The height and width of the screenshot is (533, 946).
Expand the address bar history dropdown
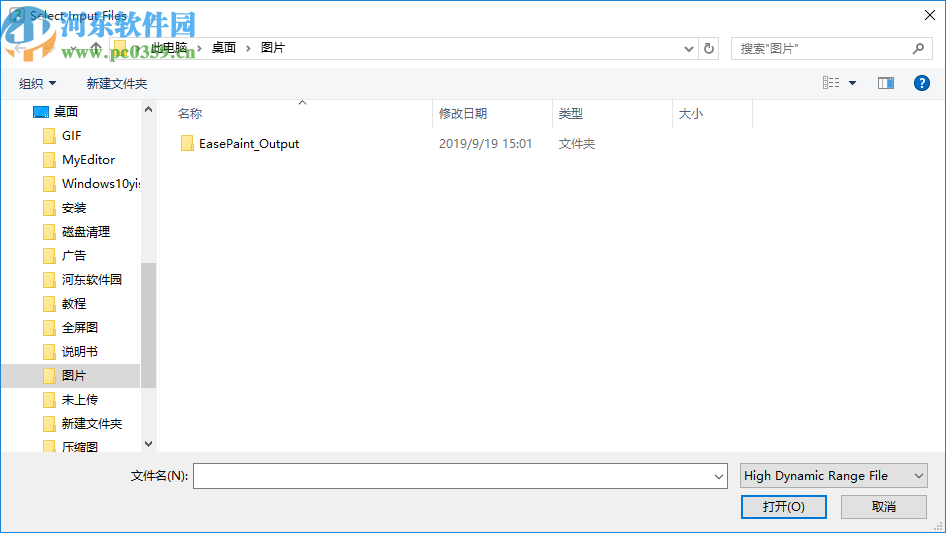pos(688,49)
